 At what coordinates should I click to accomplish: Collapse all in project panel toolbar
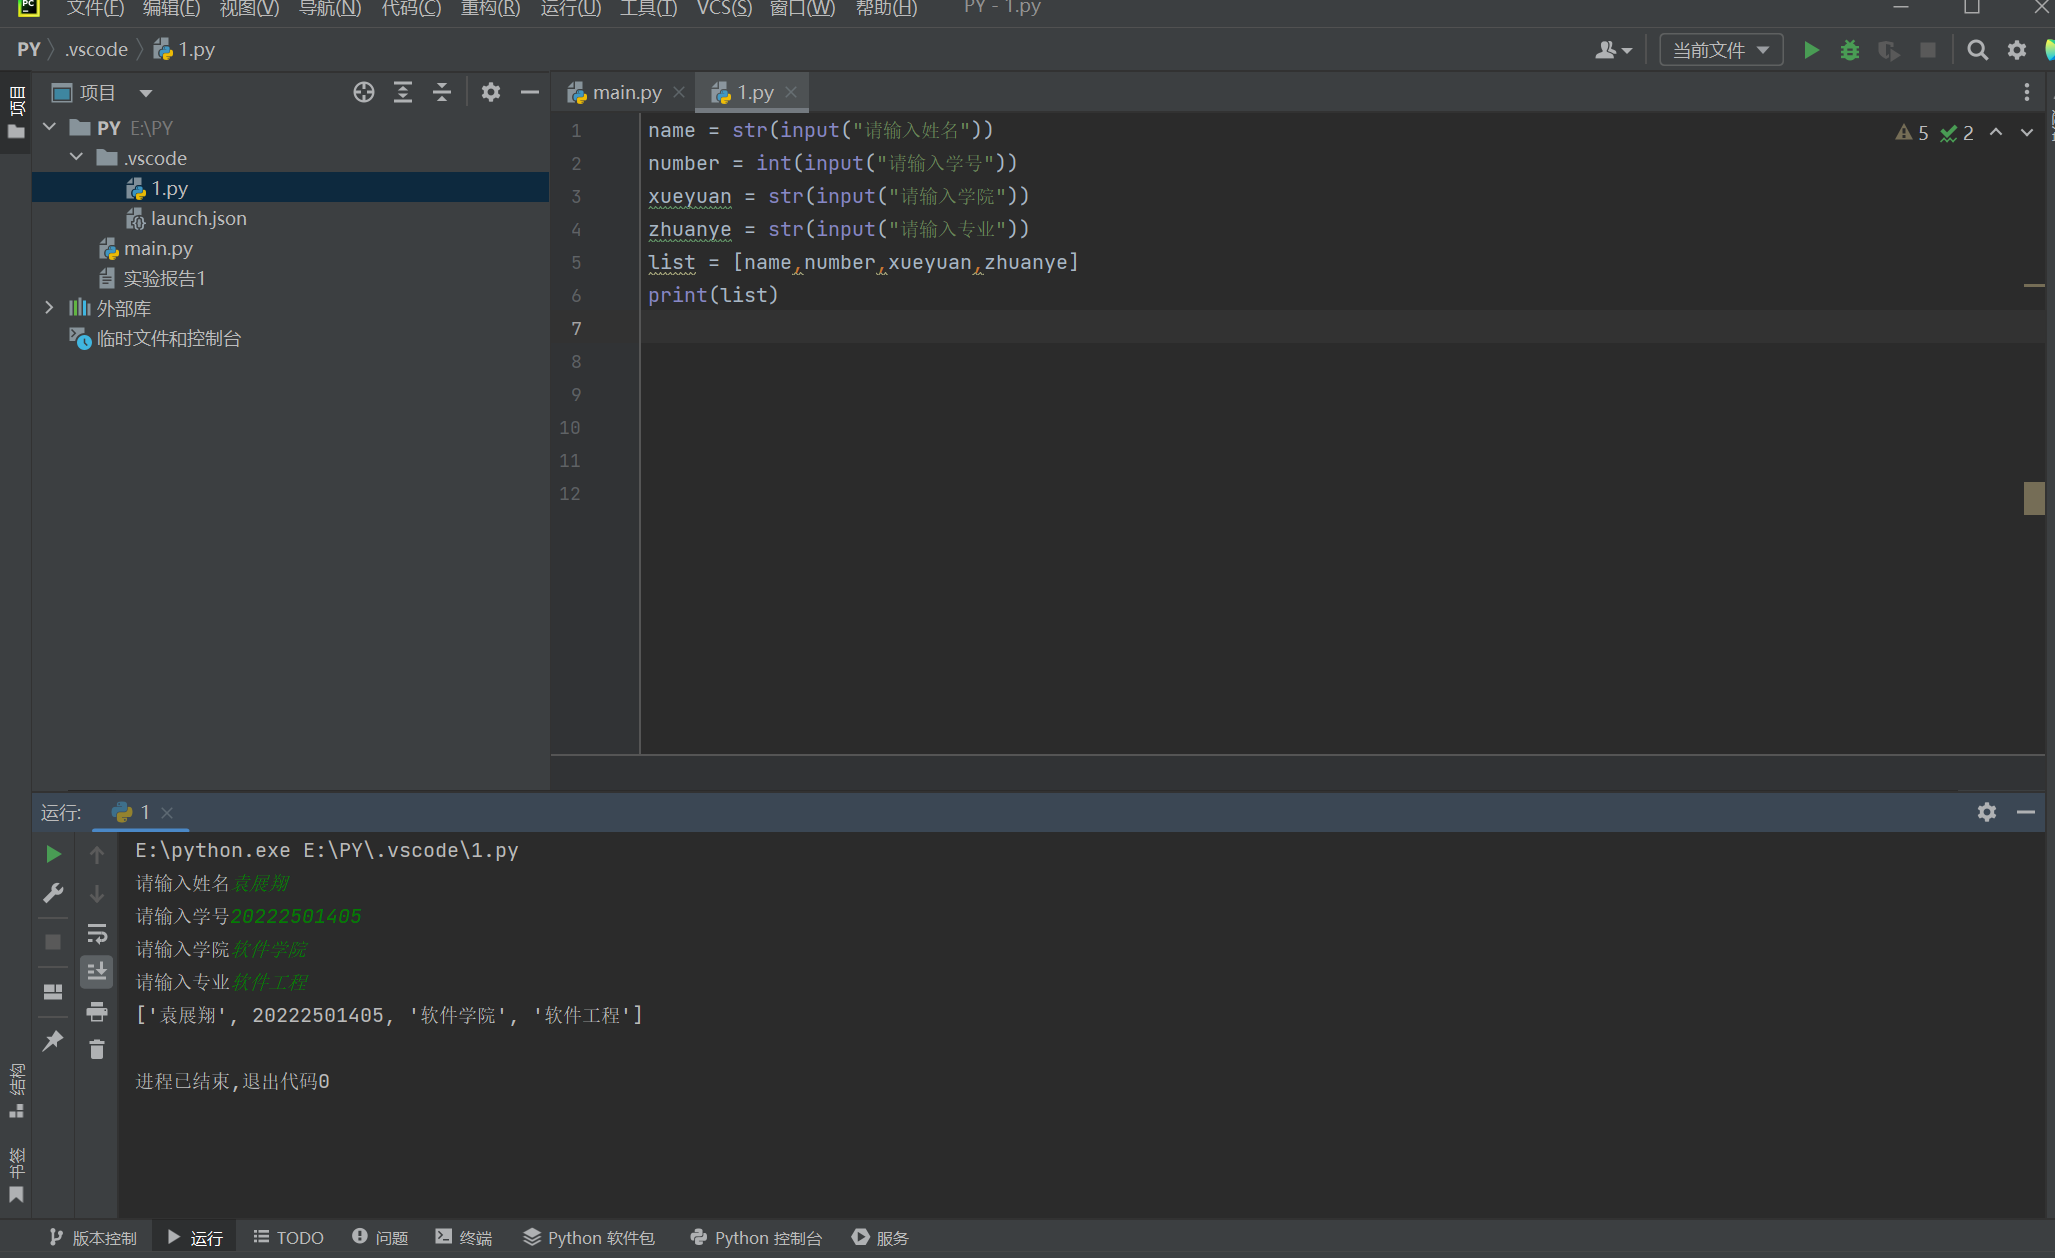point(442,92)
